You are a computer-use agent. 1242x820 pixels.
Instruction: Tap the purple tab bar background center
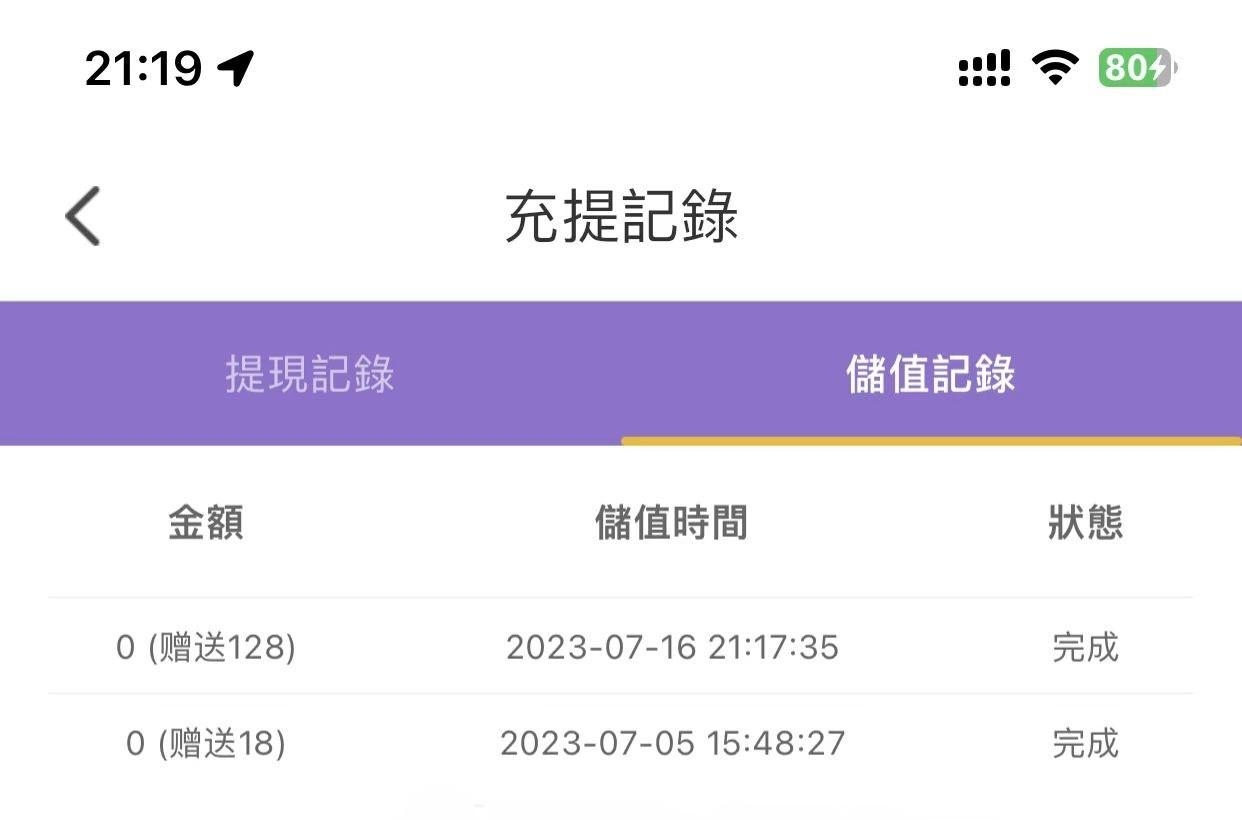(x=621, y=372)
